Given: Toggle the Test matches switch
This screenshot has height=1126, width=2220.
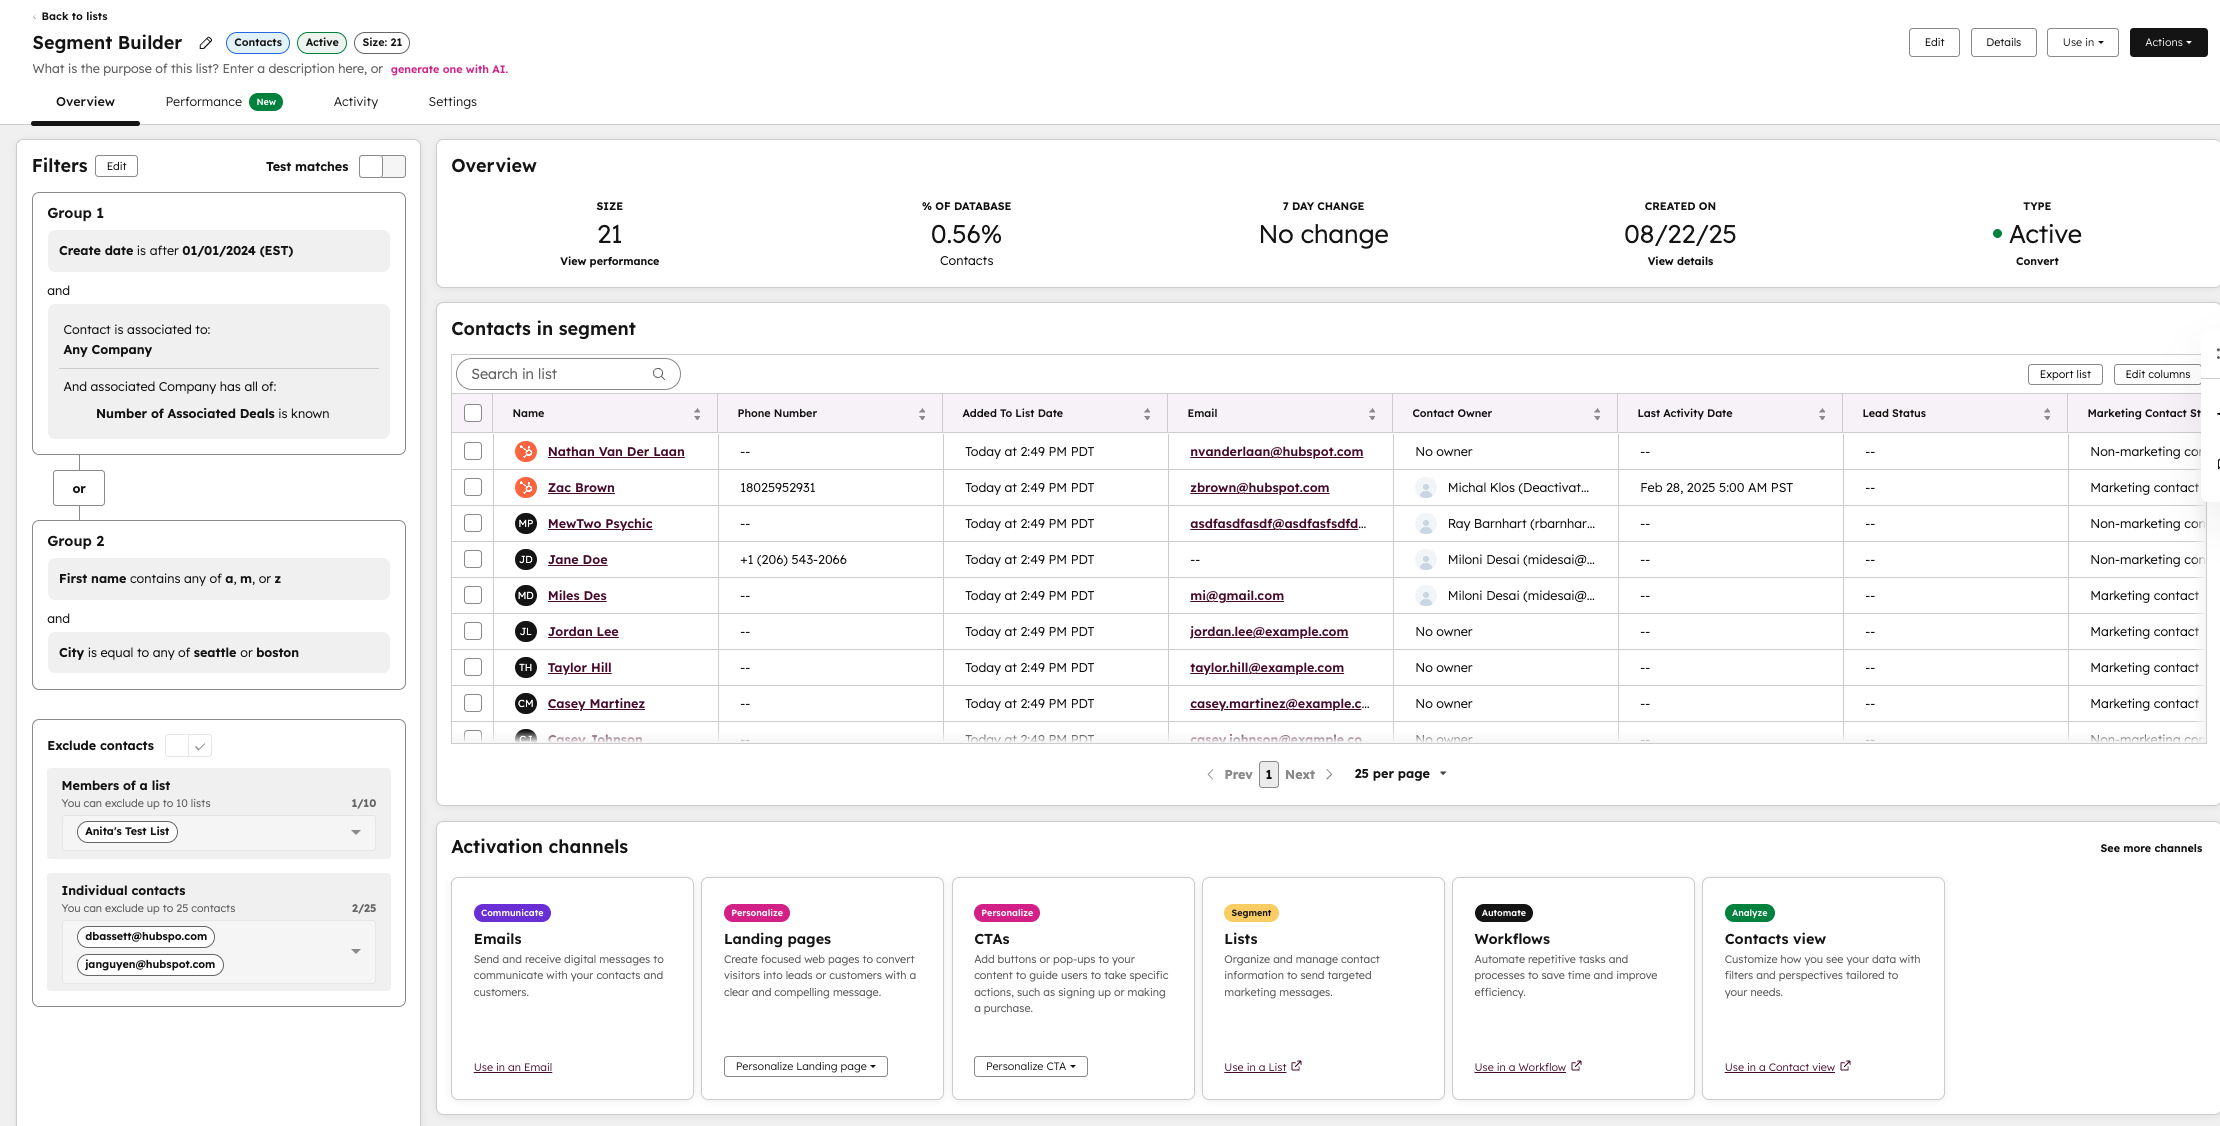Looking at the screenshot, I should click(x=382, y=167).
